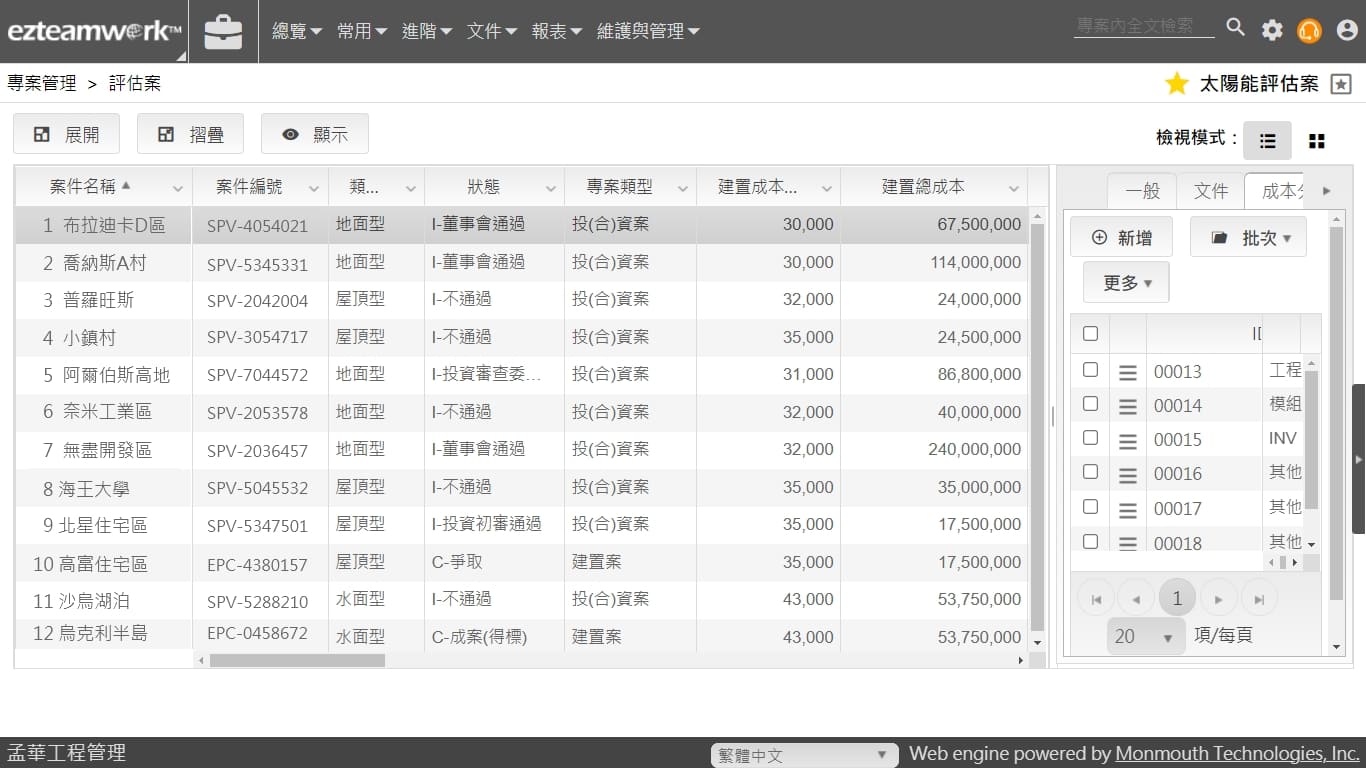The width and height of the screenshot is (1366, 768).
Task: Toggle the select-all checkbox in header
Action: (1090, 334)
